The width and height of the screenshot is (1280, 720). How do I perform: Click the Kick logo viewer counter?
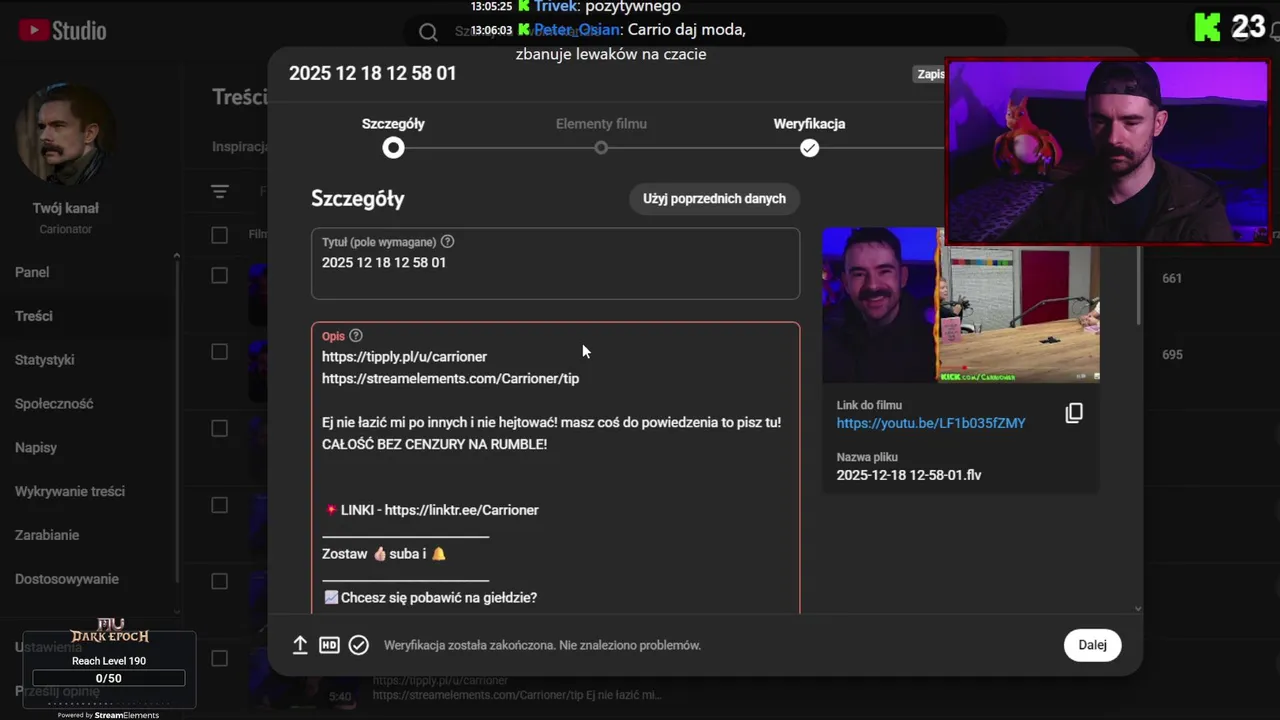1231,27
